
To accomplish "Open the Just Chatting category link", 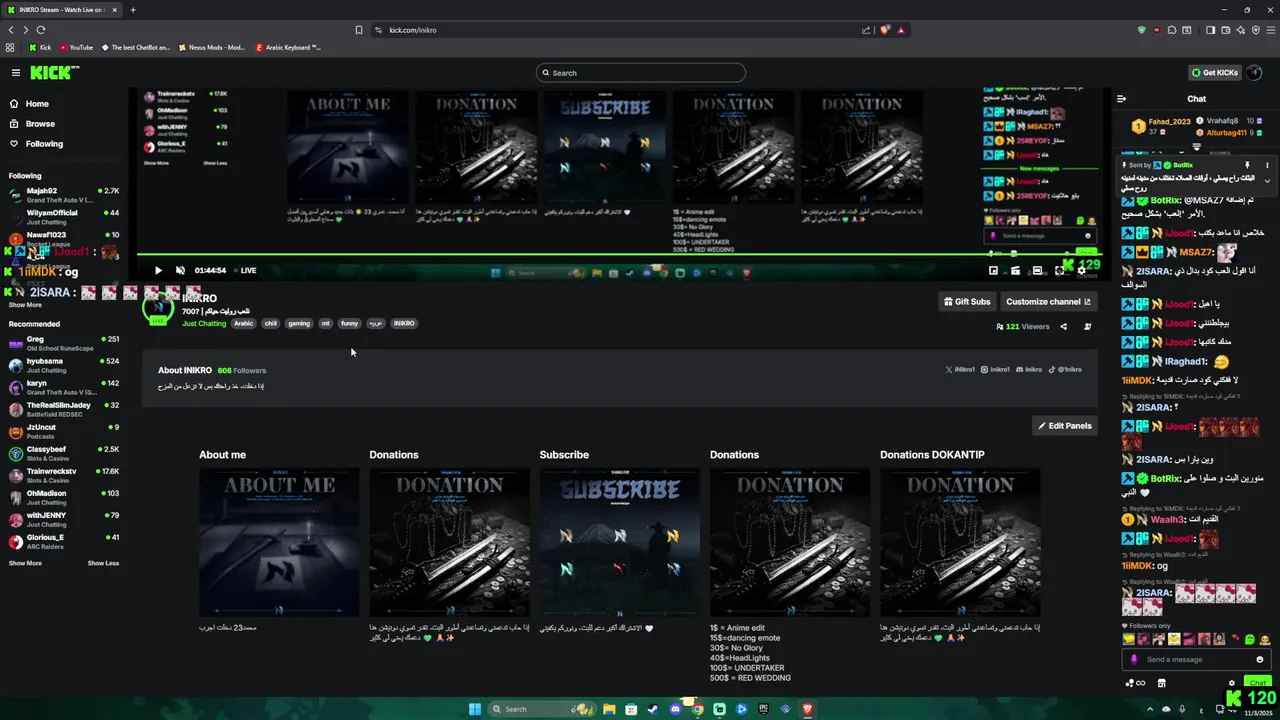I will (204, 323).
